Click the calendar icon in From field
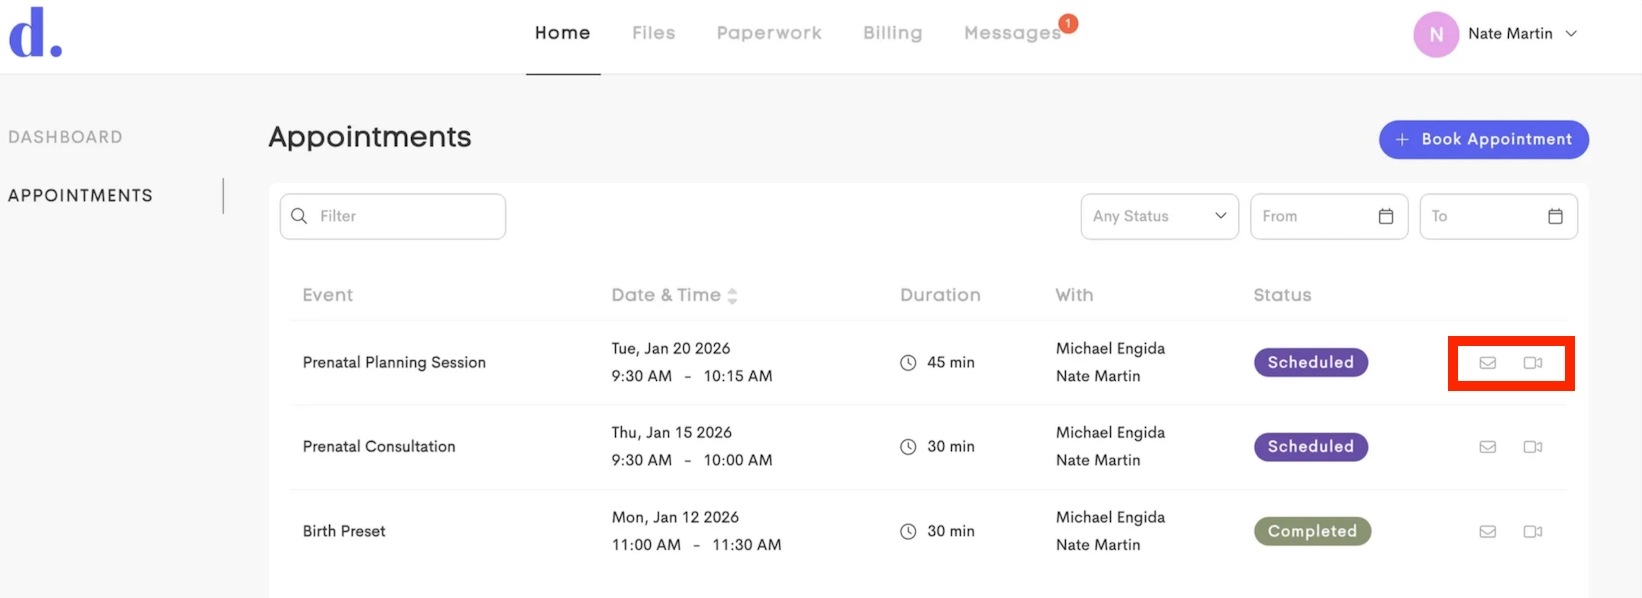 click(1386, 216)
